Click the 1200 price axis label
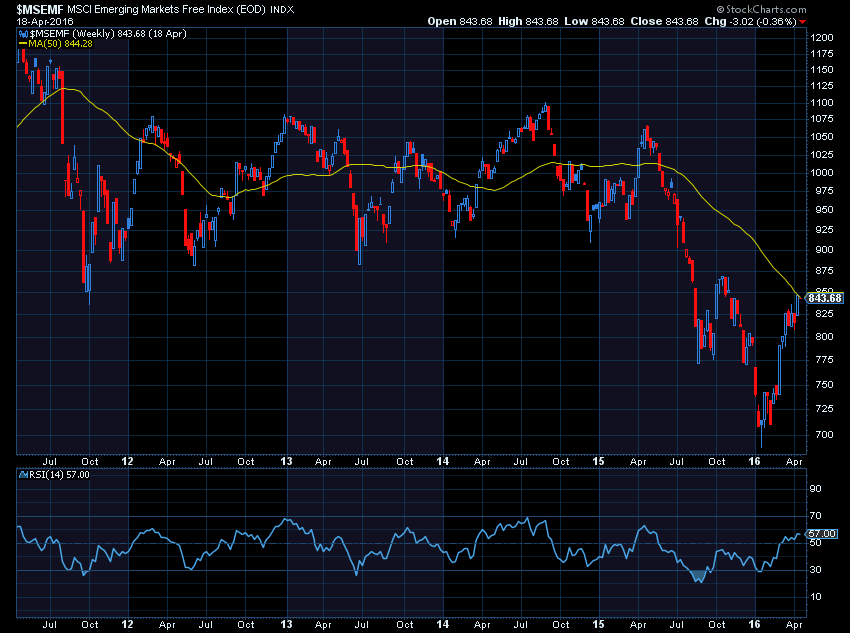Viewport: 850px width, 633px height. coord(822,38)
